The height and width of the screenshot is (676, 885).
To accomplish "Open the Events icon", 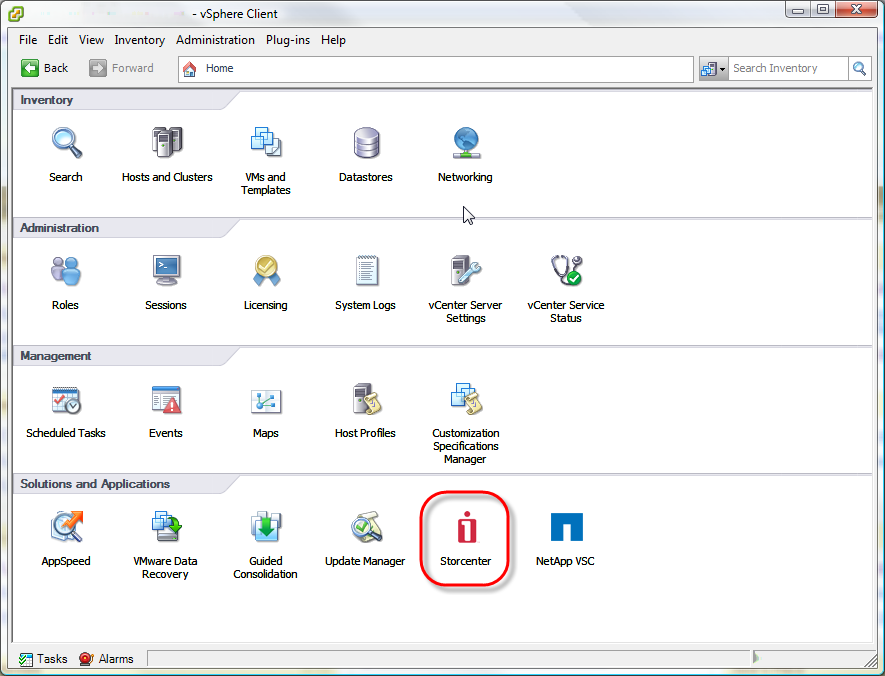I will click(166, 400).
